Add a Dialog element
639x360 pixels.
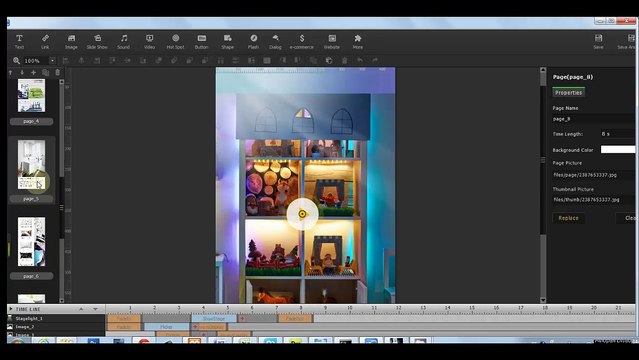pyautogui.click(x=275, y=42)
